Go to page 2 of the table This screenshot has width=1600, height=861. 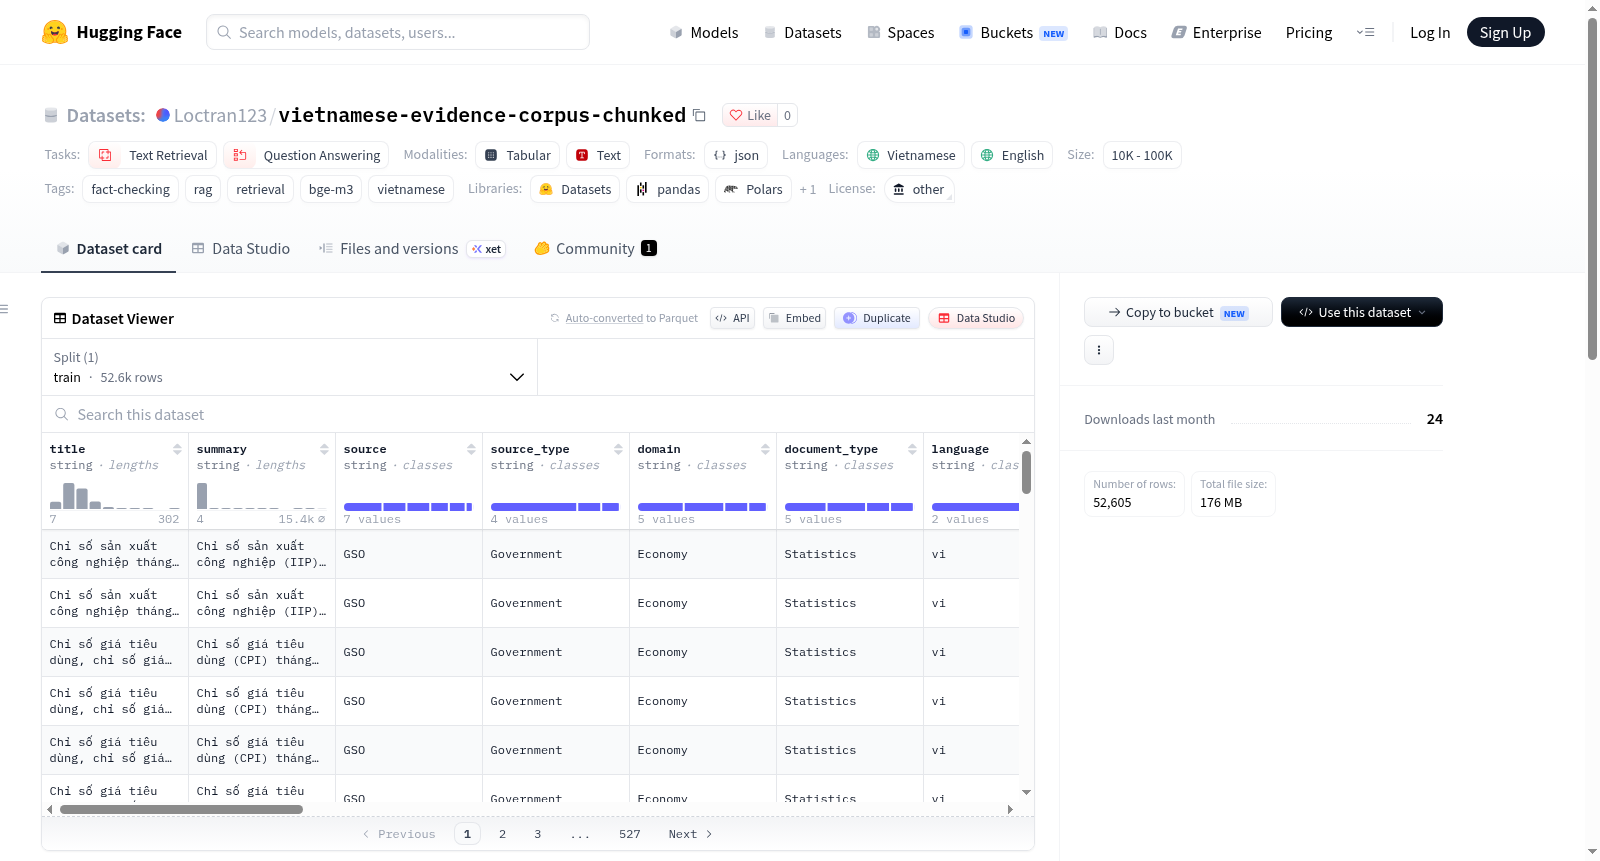click(502, 834)
